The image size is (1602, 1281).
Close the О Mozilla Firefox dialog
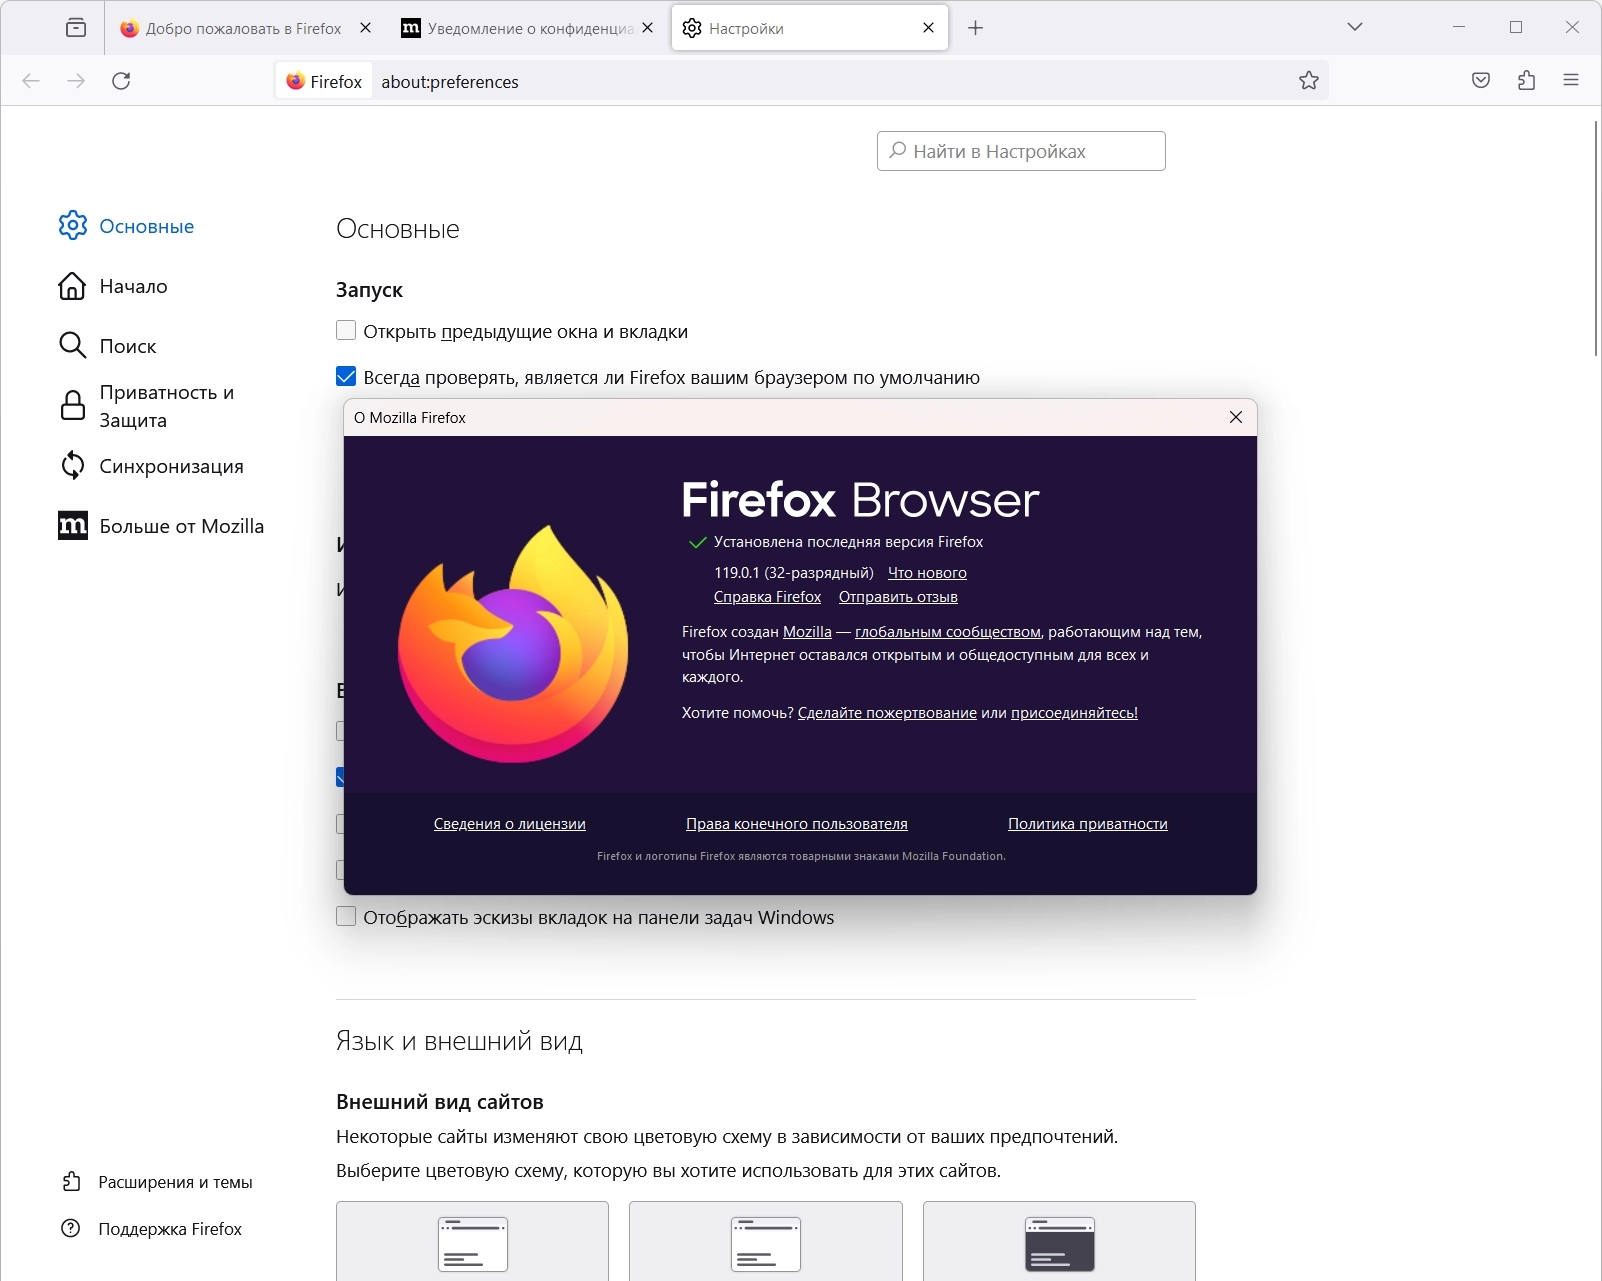(x=1236, y=417)
